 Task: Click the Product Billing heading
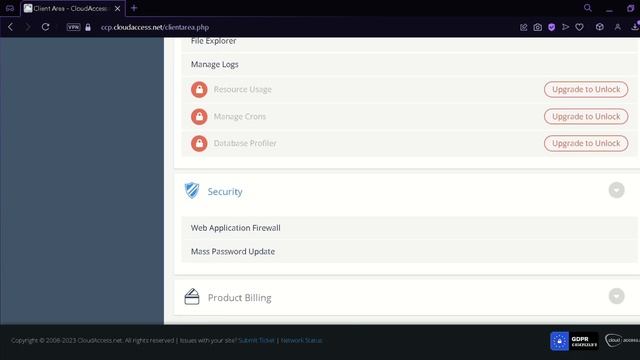[240, 298]
